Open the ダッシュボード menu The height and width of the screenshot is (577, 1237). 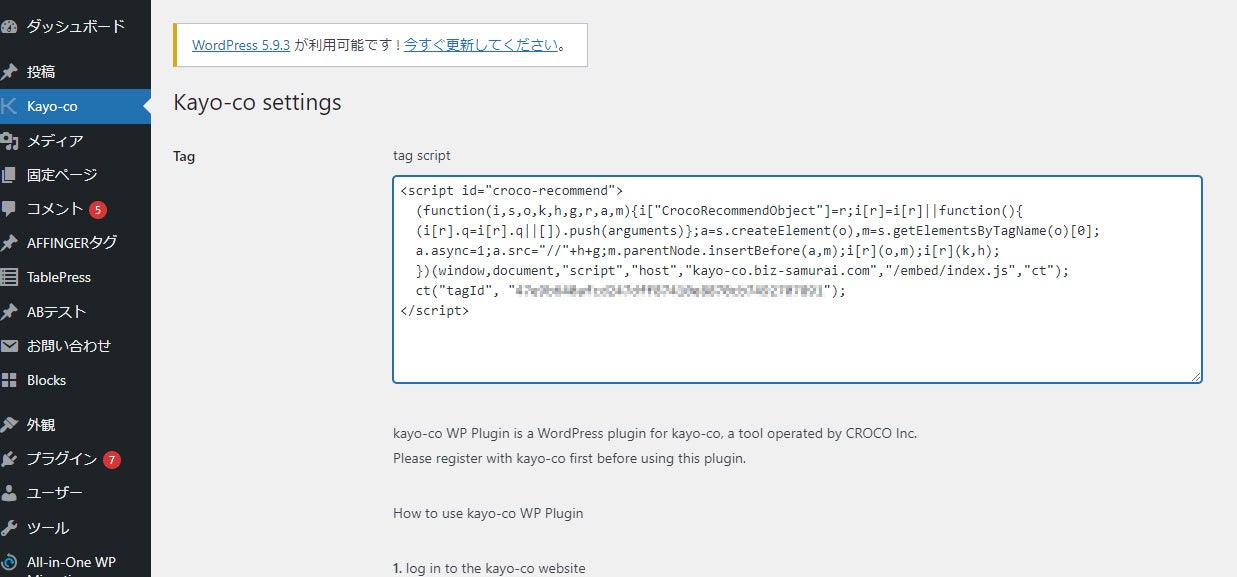(75, 26)
